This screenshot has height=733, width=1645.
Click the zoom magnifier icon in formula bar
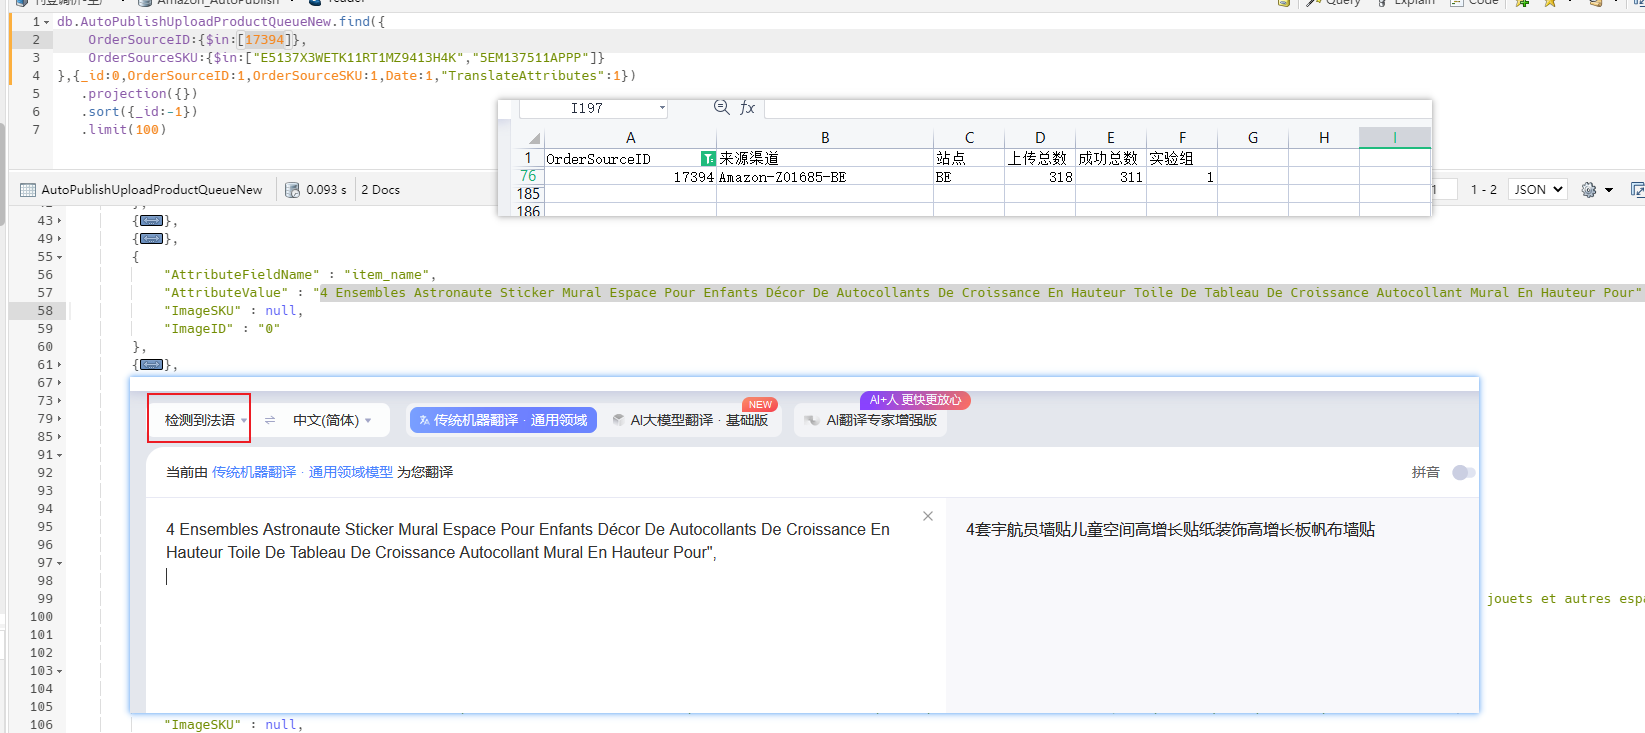coord(721,107)
